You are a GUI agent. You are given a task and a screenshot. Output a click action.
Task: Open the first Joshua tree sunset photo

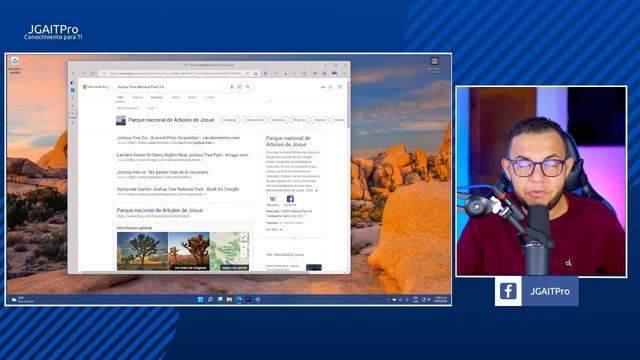tap(142, 251)
